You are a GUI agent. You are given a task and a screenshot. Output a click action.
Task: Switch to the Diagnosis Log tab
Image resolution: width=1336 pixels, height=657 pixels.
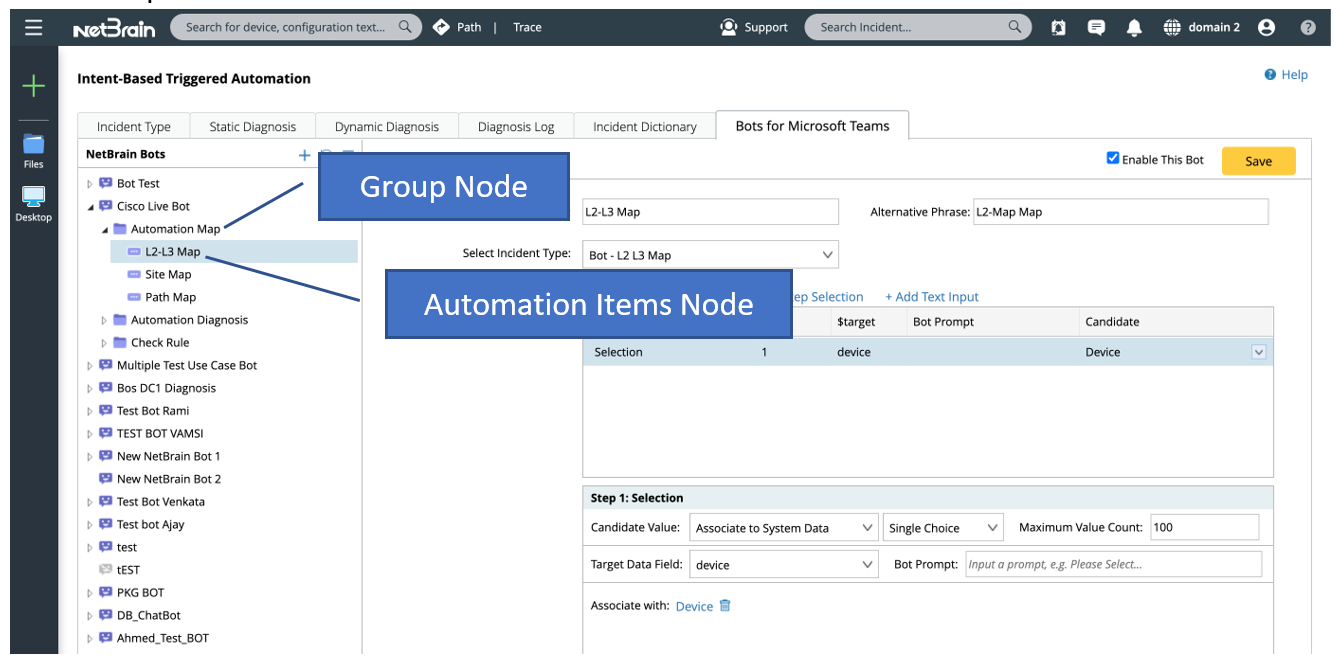pyautogui.click(x=516, y=127)
